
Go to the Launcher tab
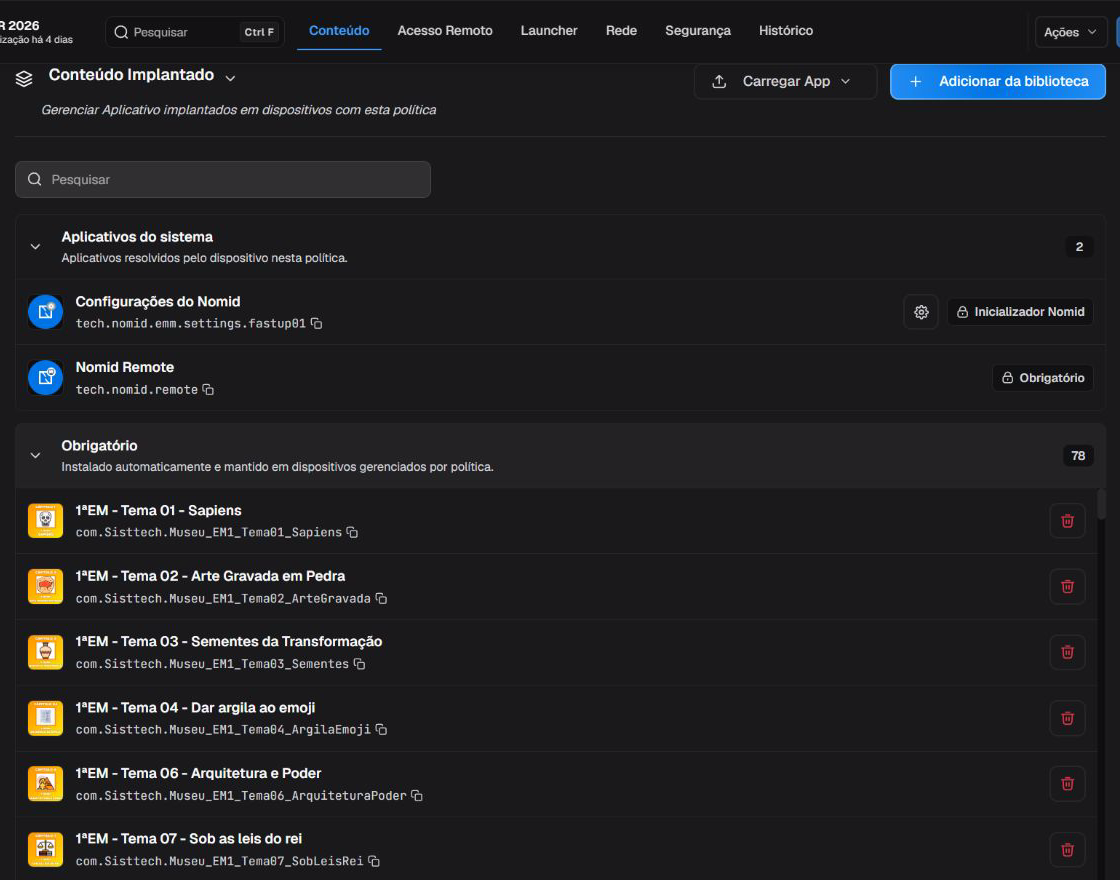(549, 31)
